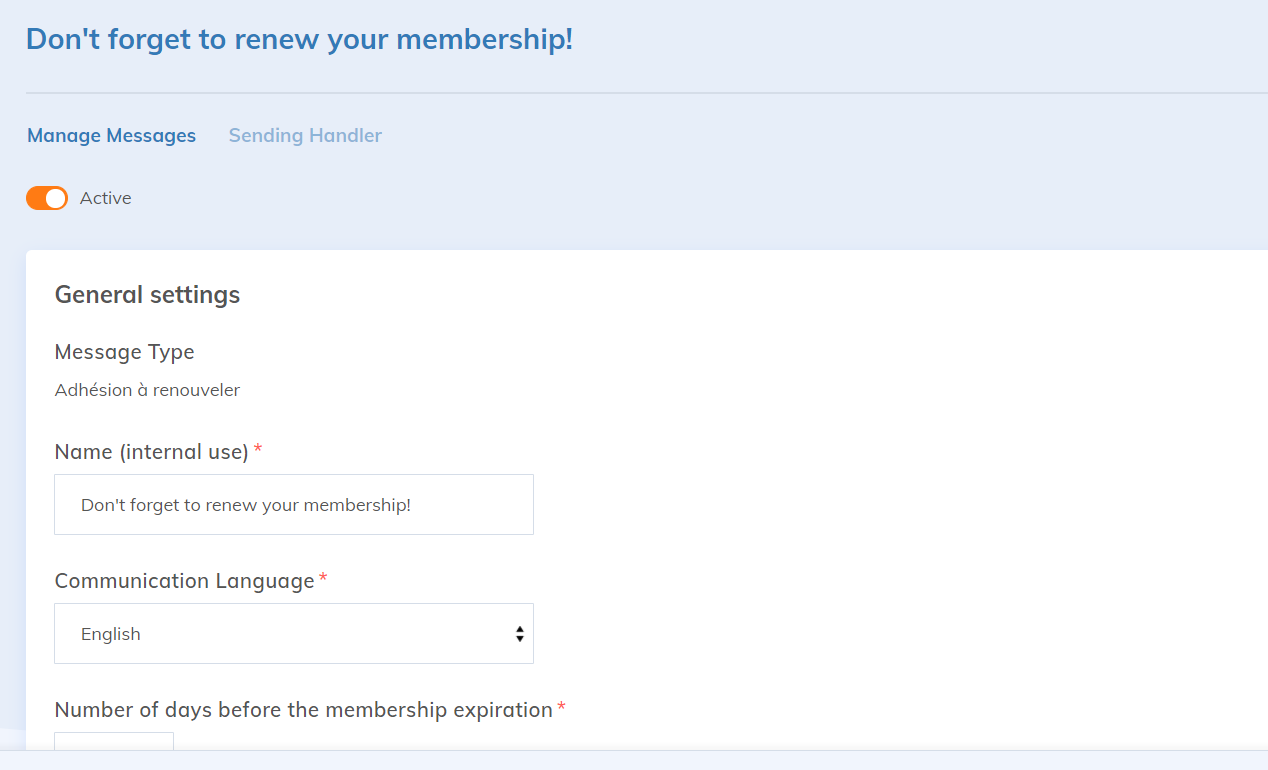Click the up-down arrows of the language select

pyautogui.click(x=520, y=634)
